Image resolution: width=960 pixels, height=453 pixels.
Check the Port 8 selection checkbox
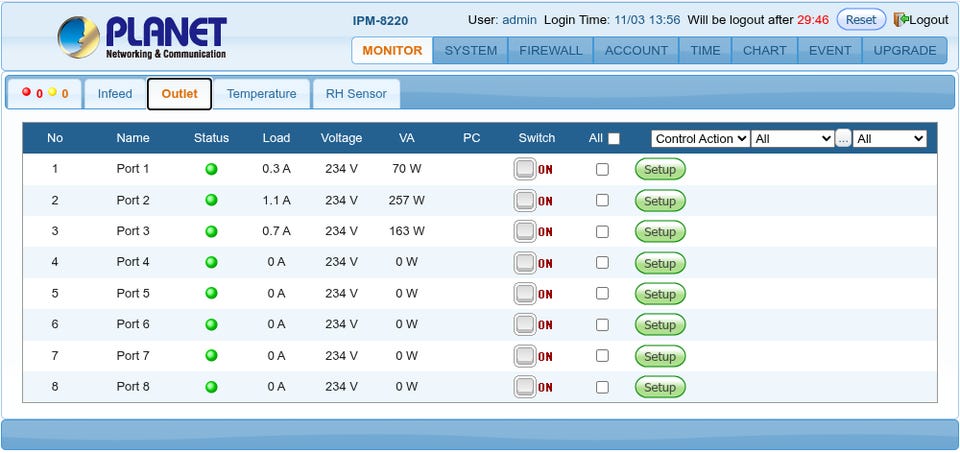[x=602, y=387]
